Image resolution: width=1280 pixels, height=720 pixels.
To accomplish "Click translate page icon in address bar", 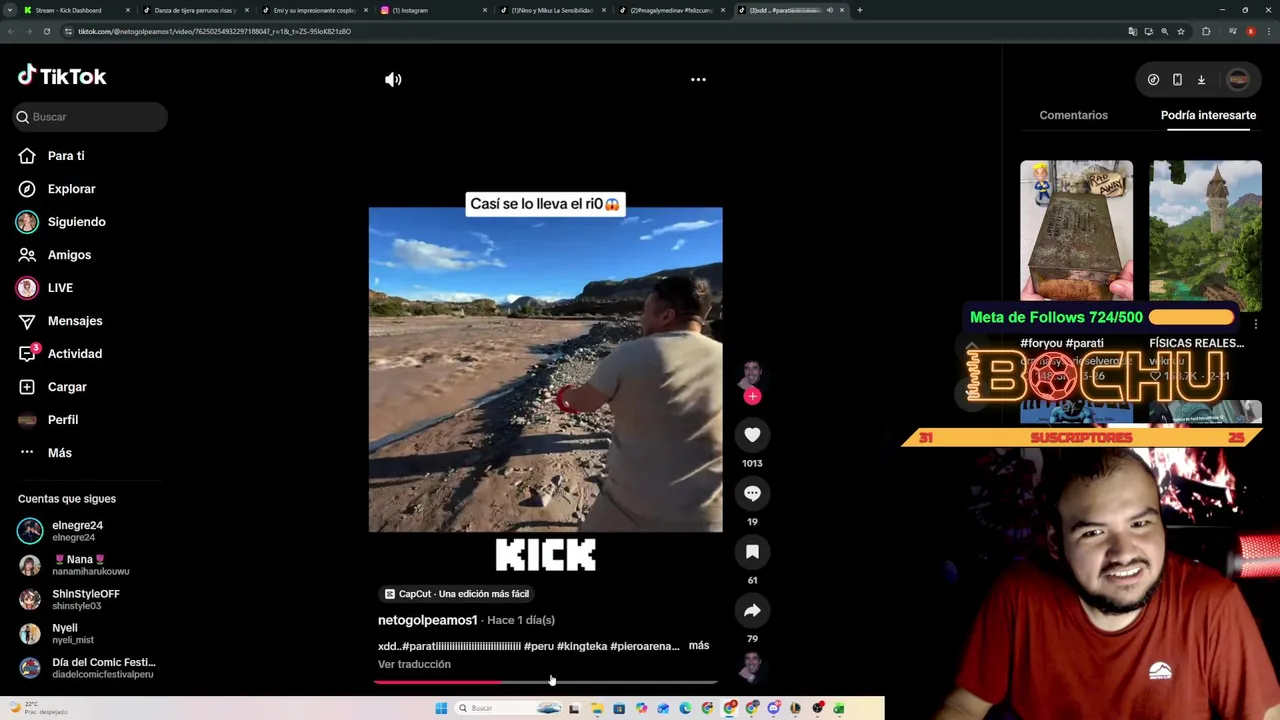I will (1133, 32).
